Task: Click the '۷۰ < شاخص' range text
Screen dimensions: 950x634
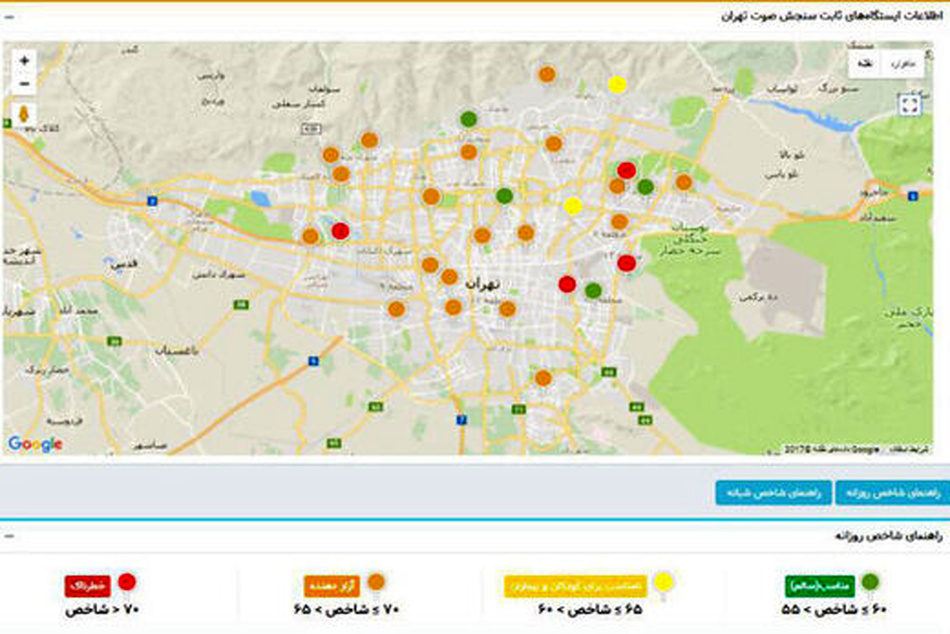Action: [x=102, y=610]
